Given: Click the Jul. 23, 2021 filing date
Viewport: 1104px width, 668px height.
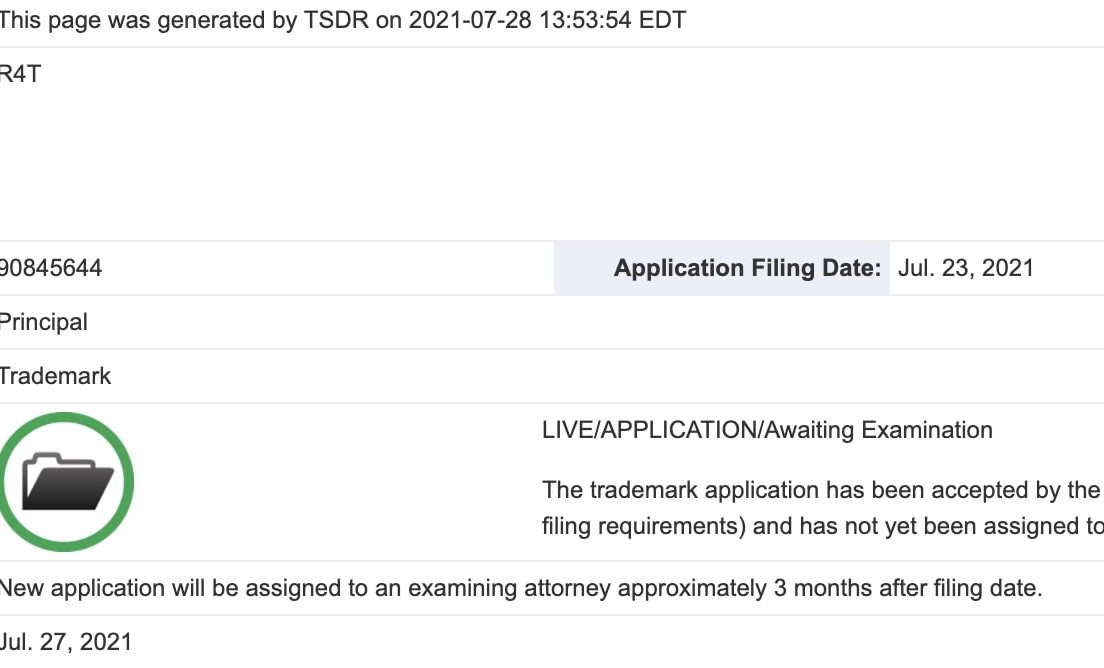Looking at the screenshot, I should [x=965, y=268].
